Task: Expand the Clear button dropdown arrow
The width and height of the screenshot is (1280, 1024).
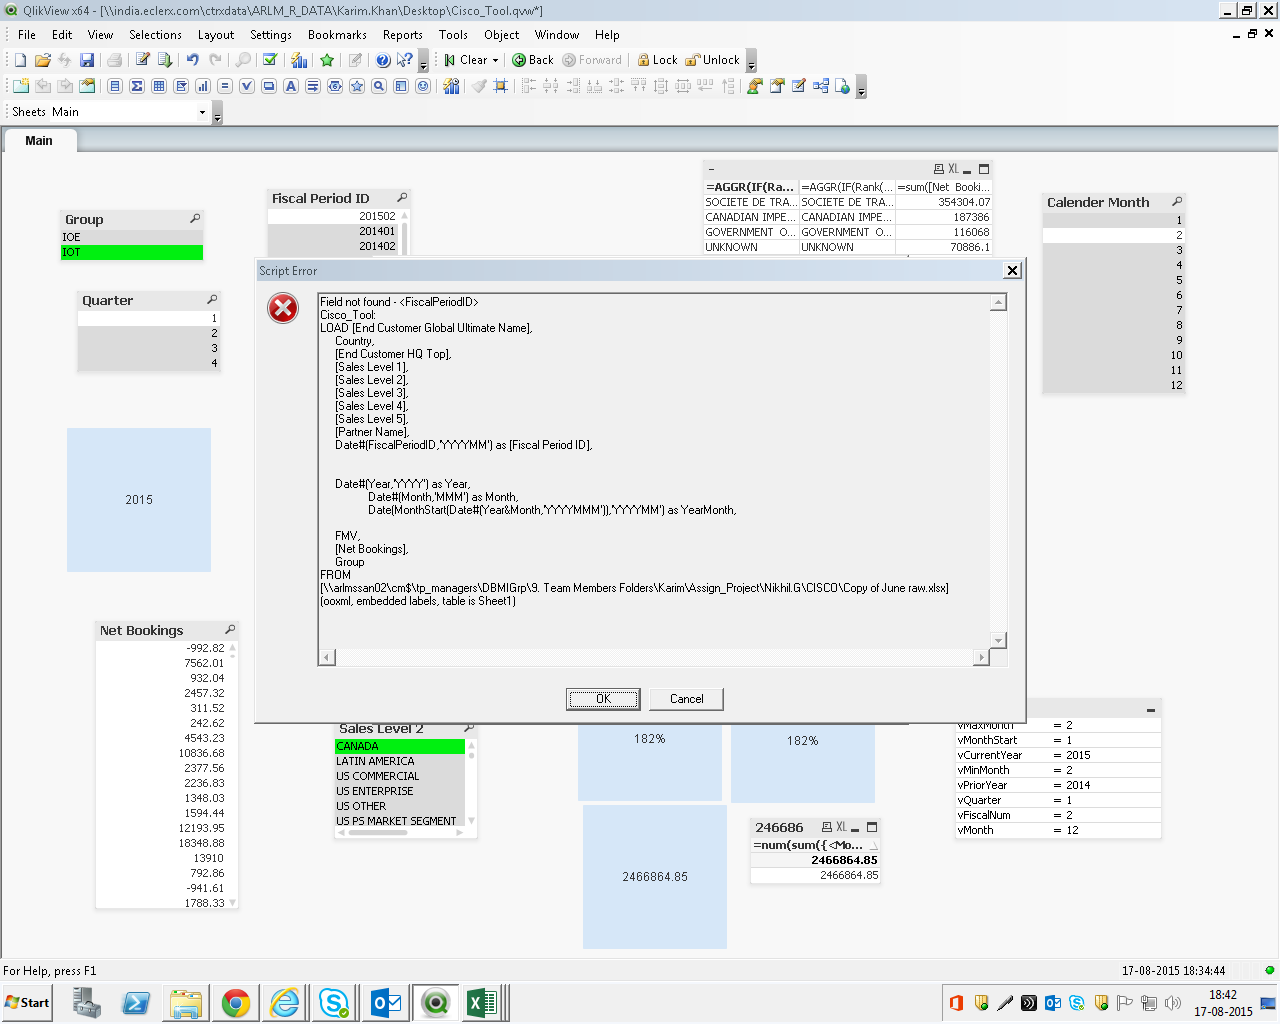Action: point(495,60)
